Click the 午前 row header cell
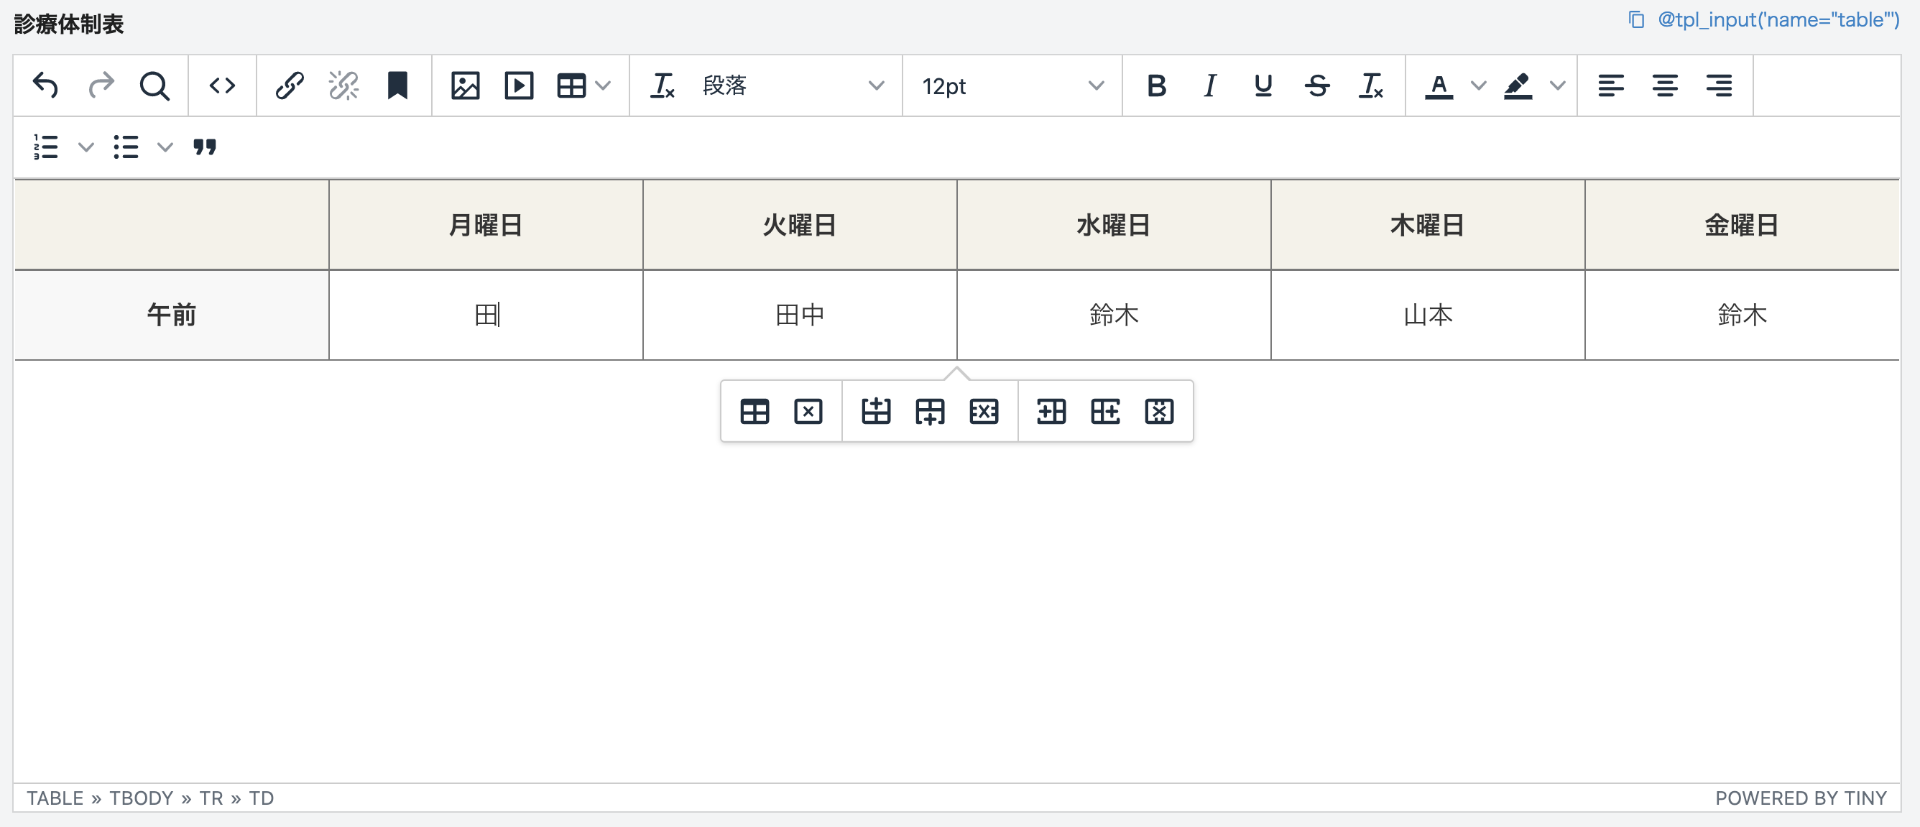Viewport: 1920px width, 827px height. click(171, 315)
